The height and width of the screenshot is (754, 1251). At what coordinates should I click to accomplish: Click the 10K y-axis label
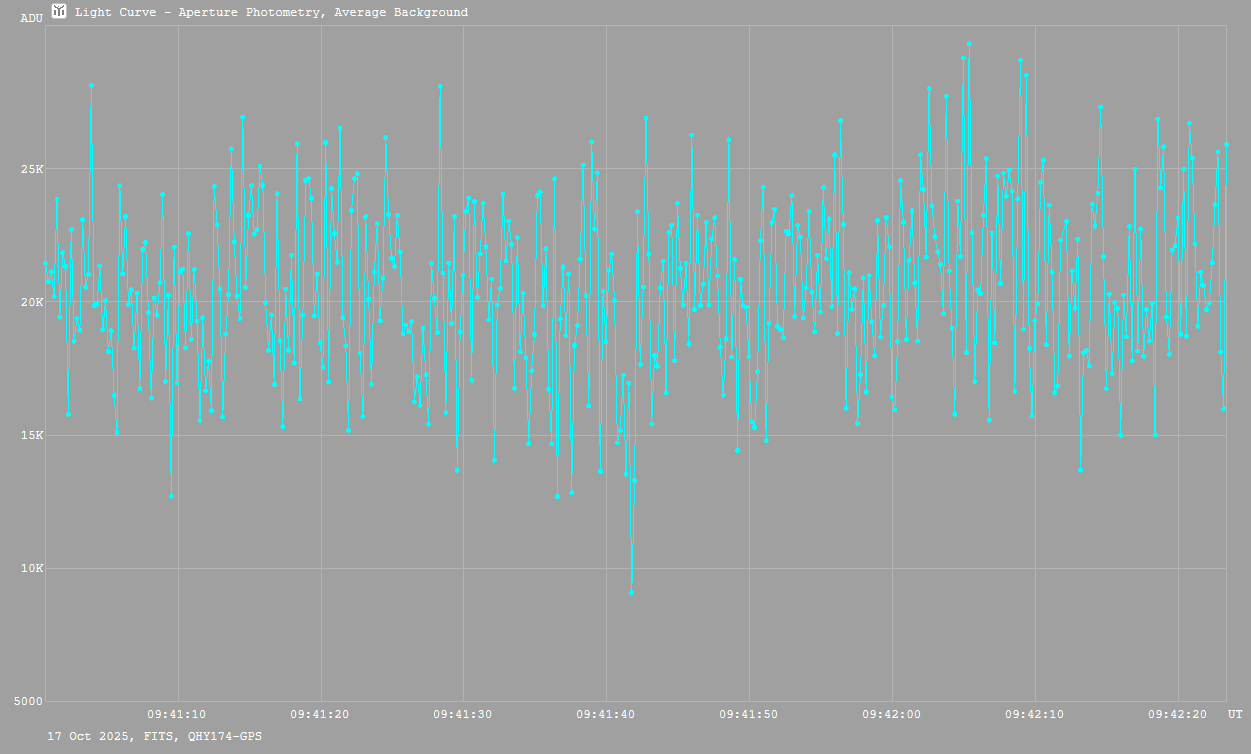pyautogui.click(x=33, y=569)
